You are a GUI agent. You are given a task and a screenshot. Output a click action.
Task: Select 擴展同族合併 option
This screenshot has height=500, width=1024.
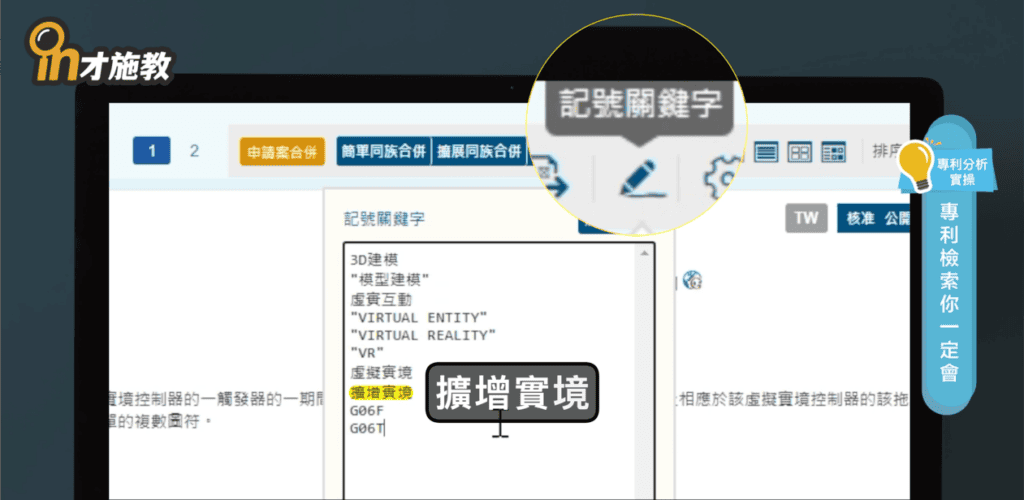[x=480, y=152]
